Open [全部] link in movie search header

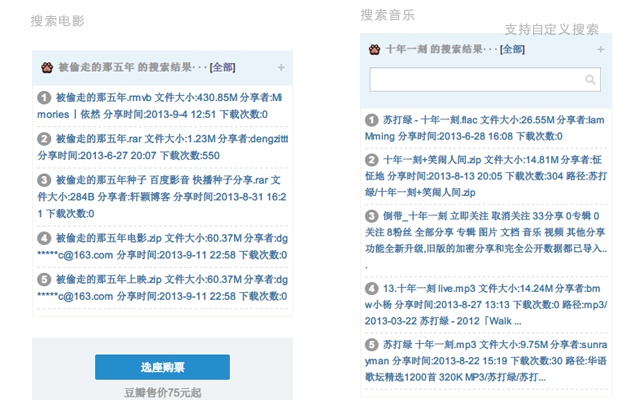[223, 67]
